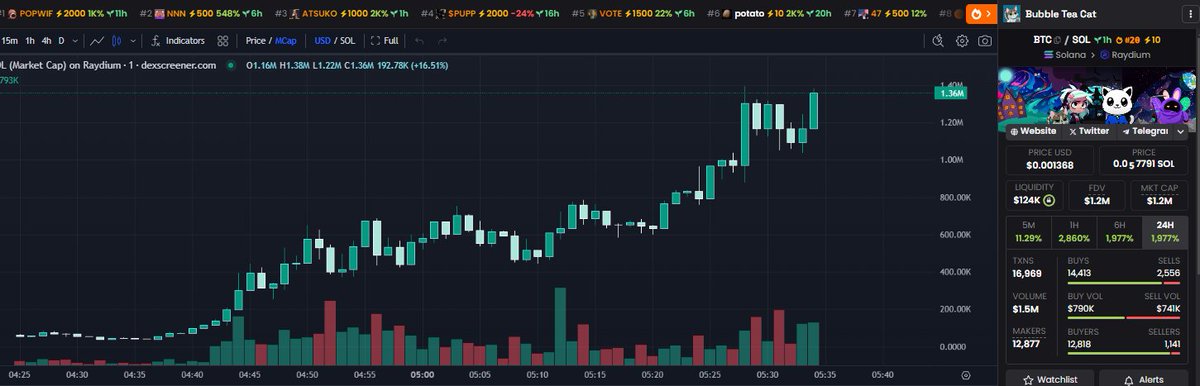Click the orange trending flame button
This screenshot has height=386, width=1200.
coord(981,14)
